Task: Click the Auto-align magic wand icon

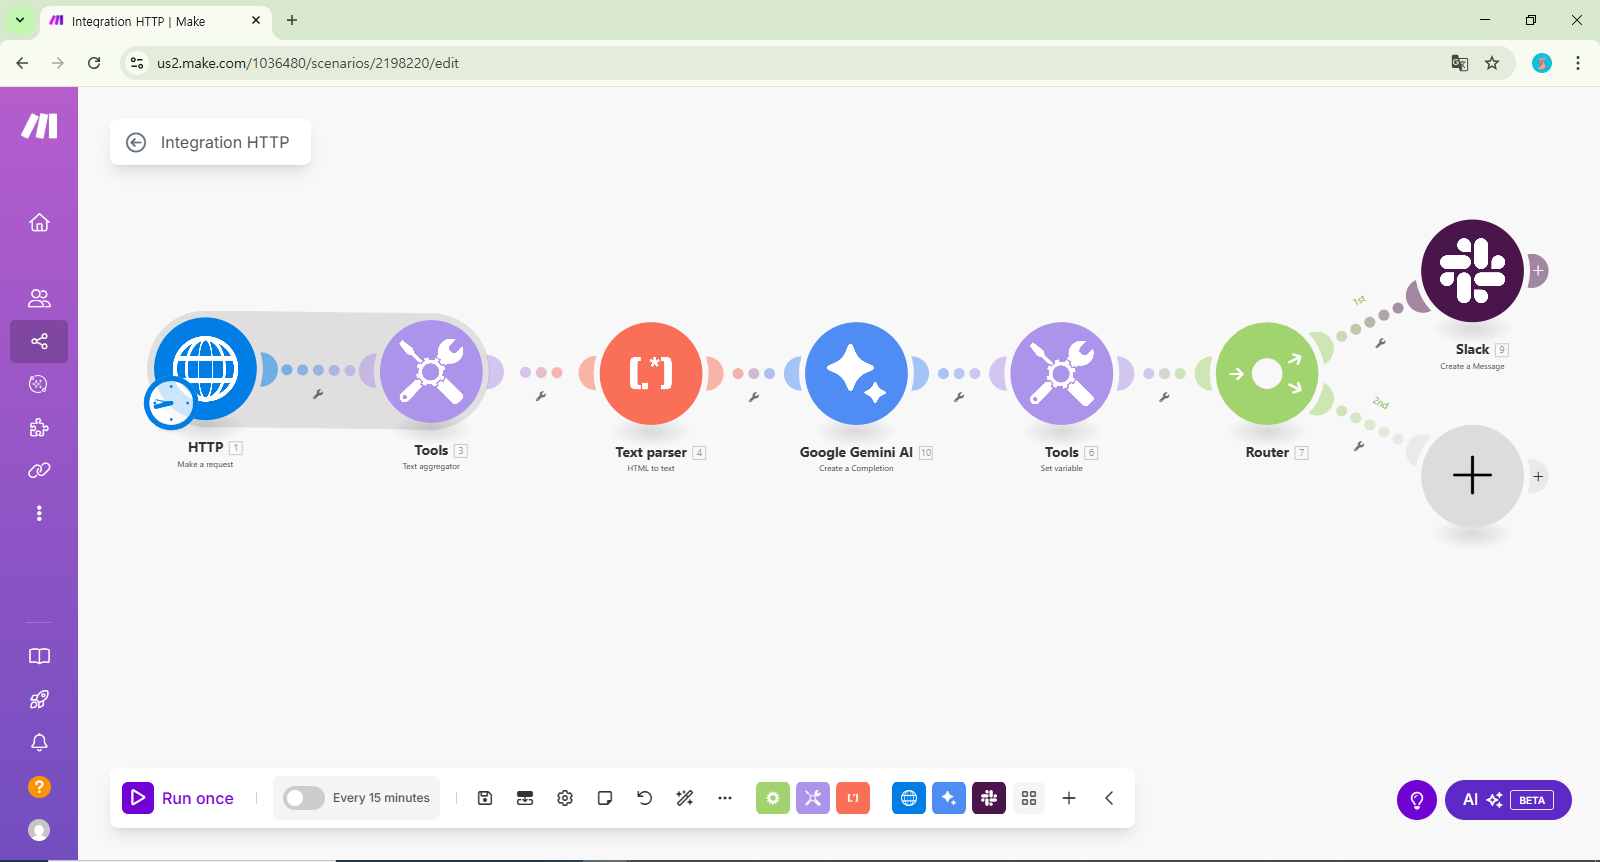Action: pyautogui.click(x=685, y=798)
